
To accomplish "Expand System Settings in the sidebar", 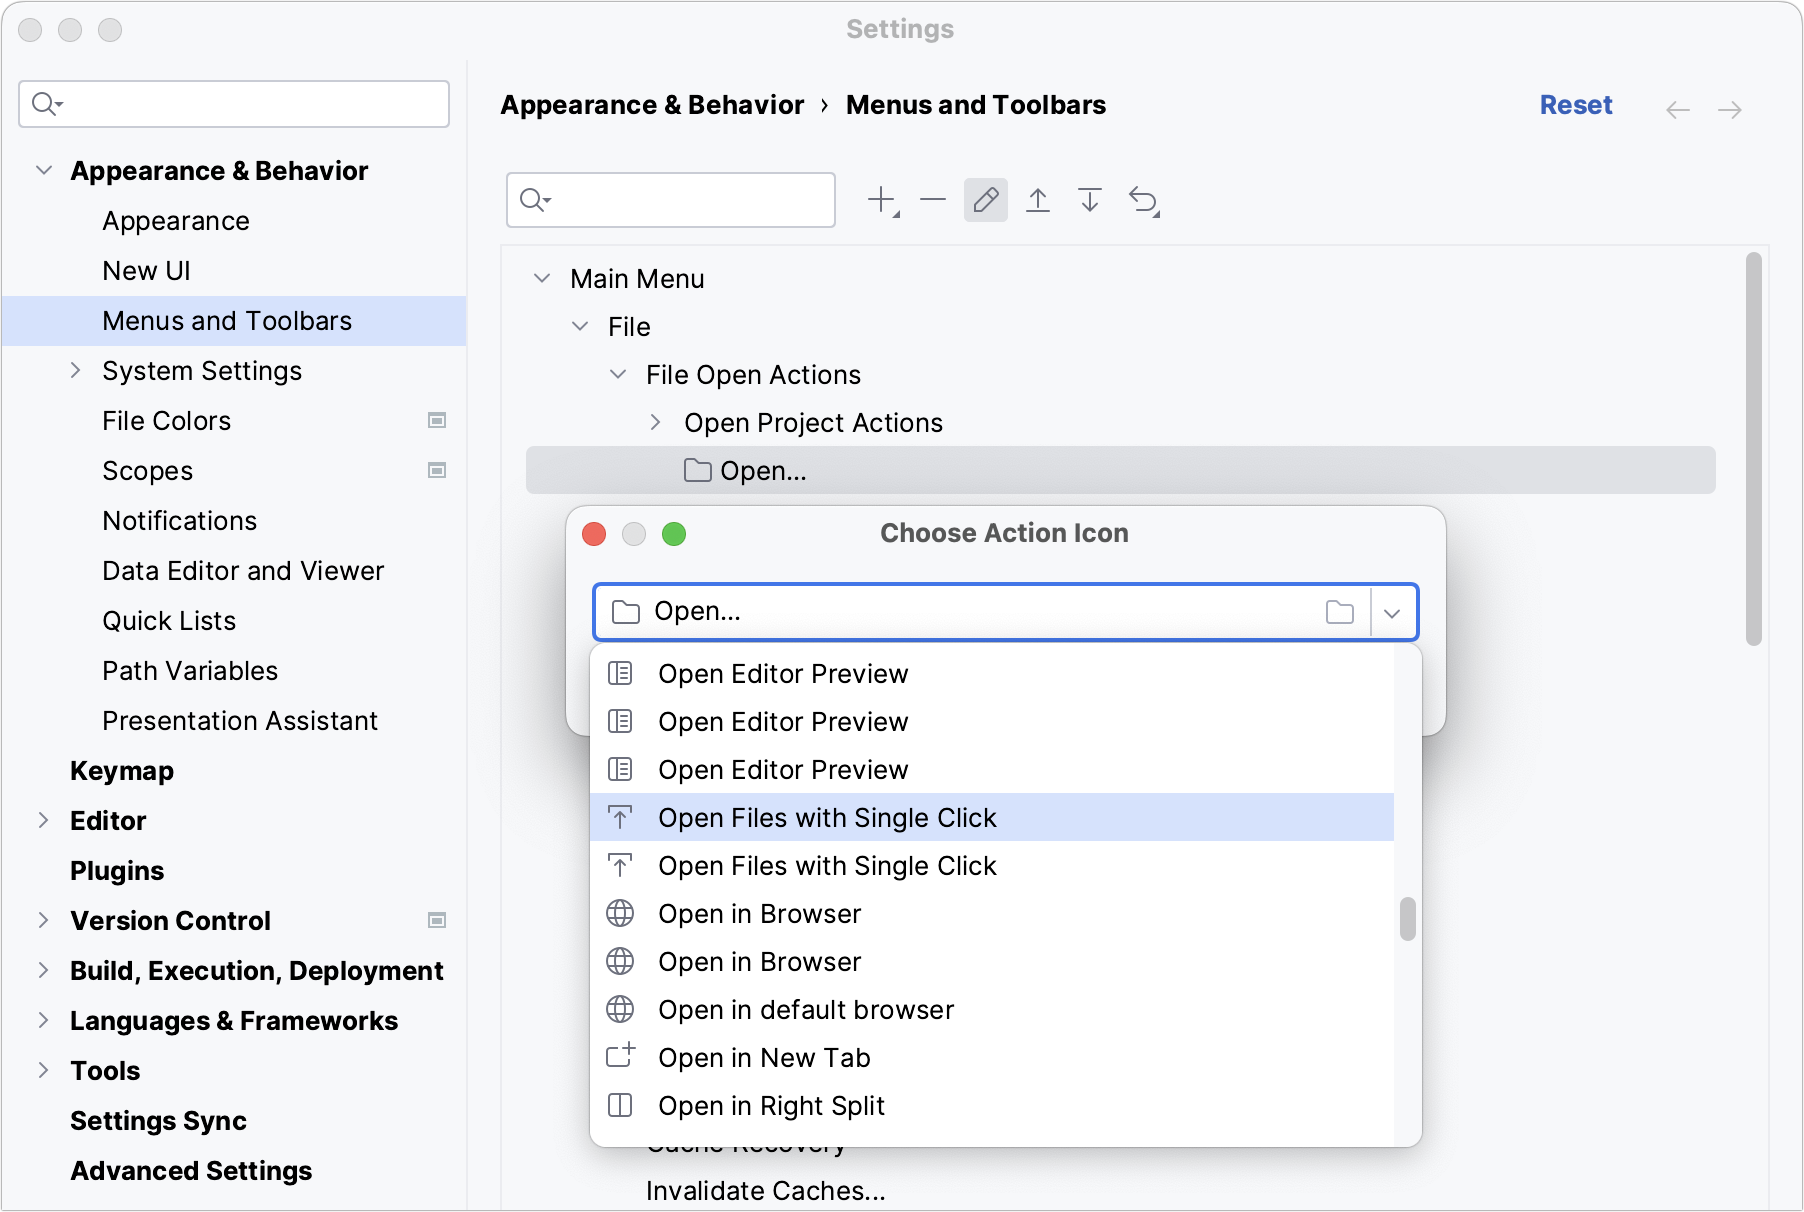I will (76, 370).
